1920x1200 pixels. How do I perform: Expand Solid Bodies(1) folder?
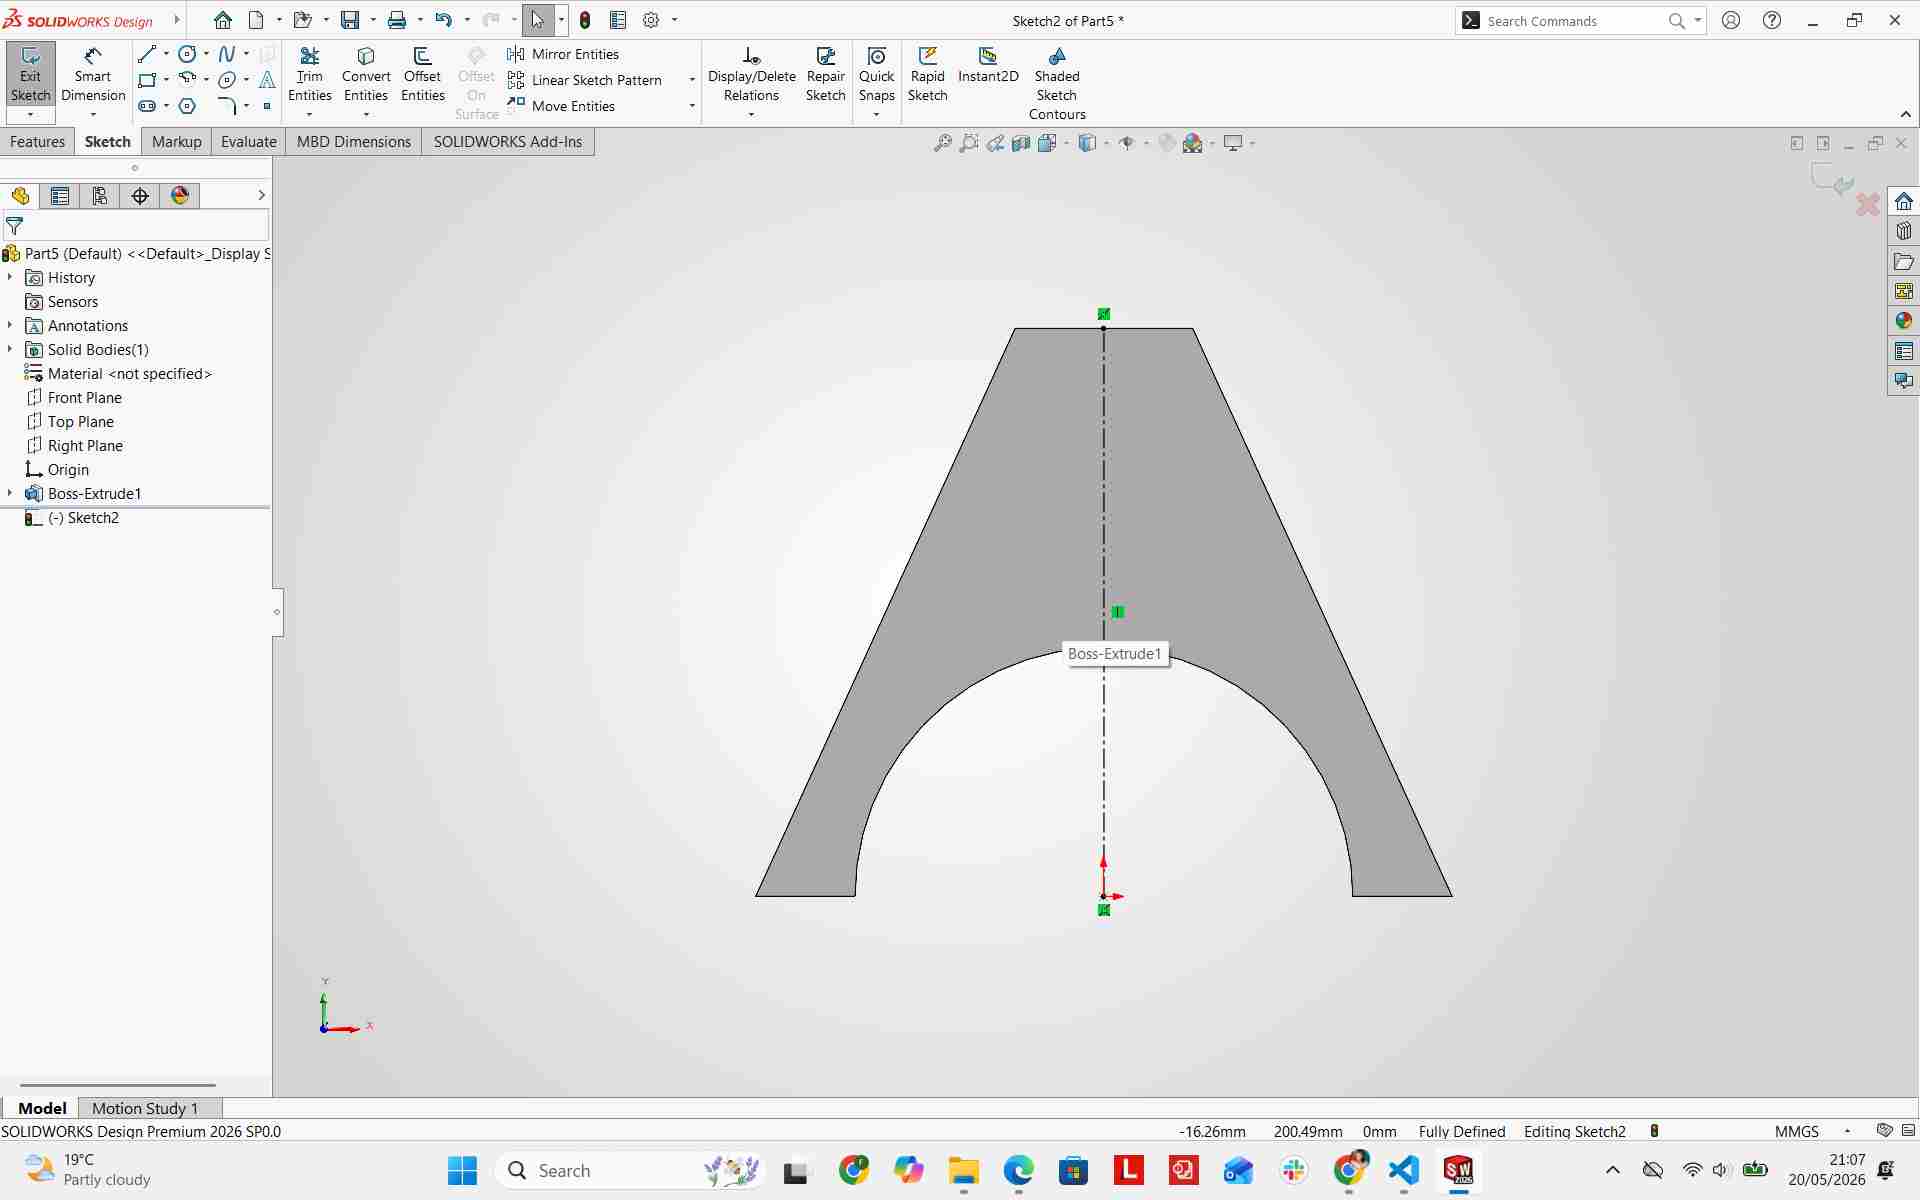[x=10, y=349]
